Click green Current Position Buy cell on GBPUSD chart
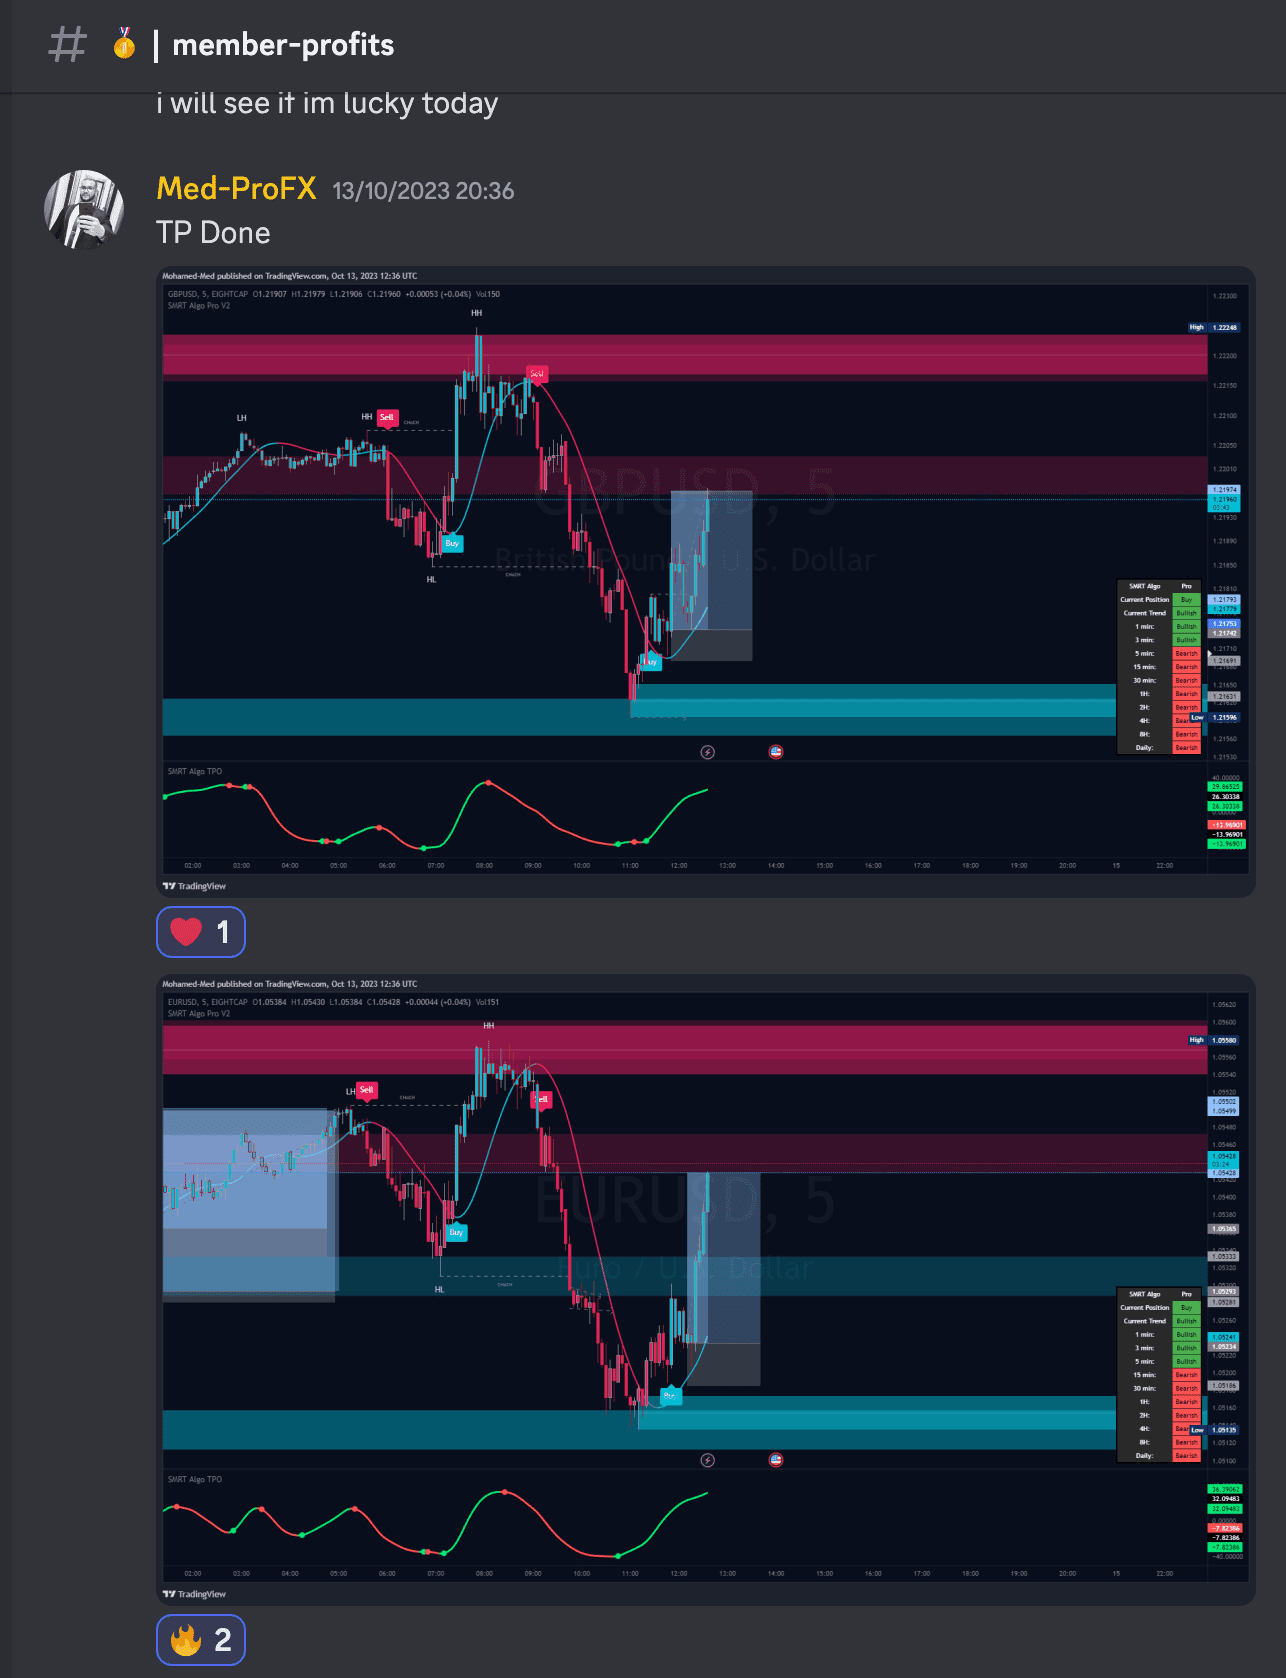Screen dimensions: 1286x1678 tap(1186, 600)
